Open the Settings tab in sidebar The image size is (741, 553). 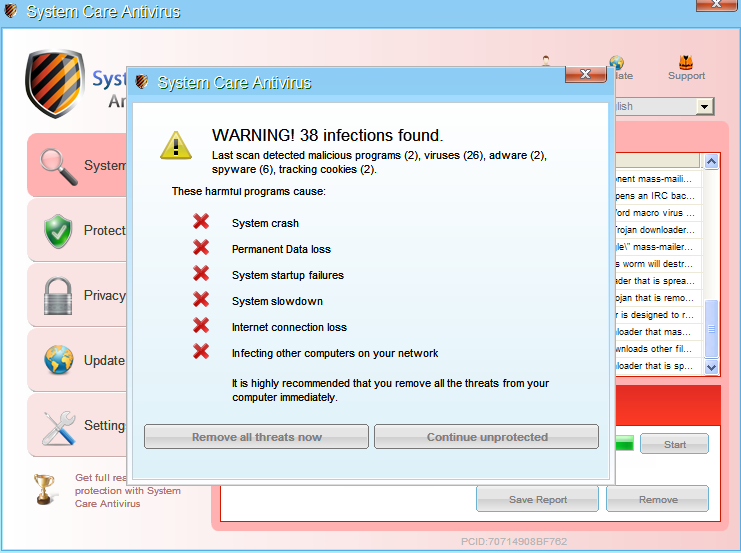(x=77, y=425)
